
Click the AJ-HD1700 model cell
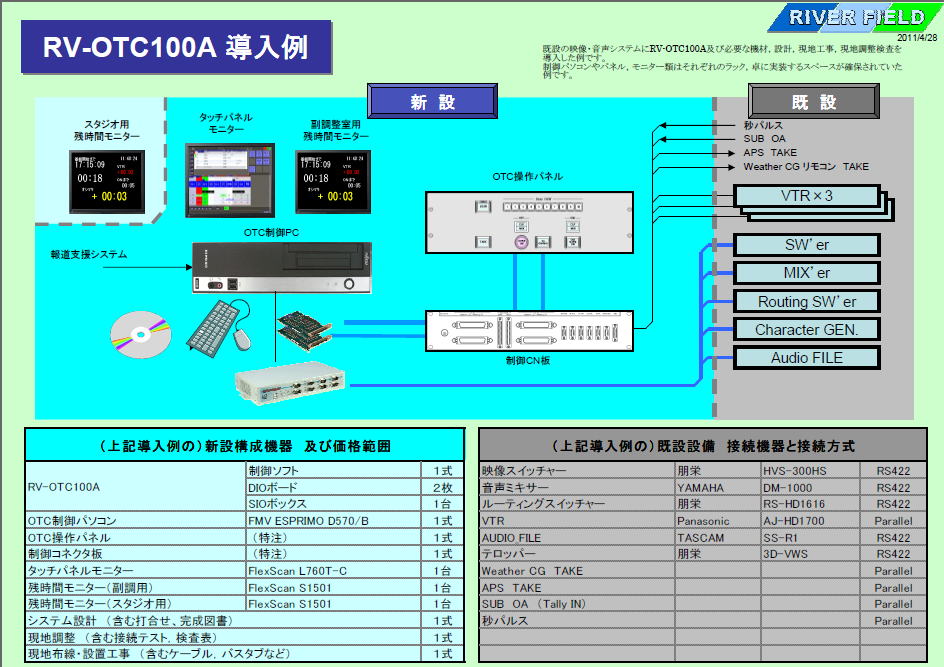810,521
